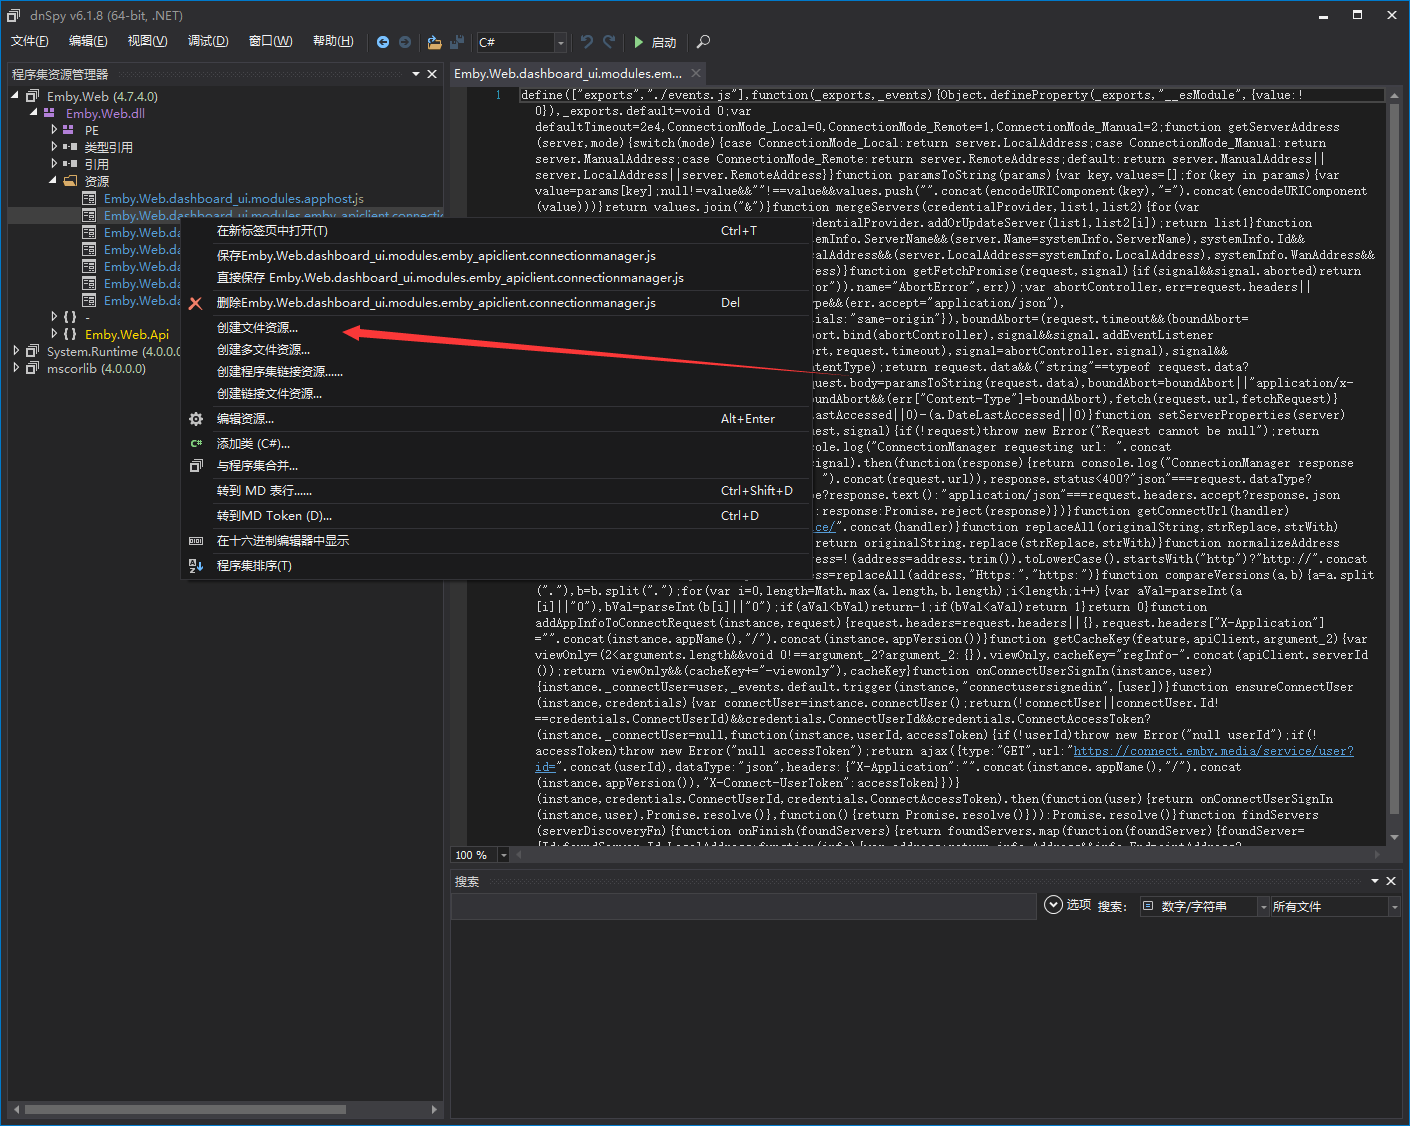Expand the System.Runtime (4.0.0.0) assembly
The height and width of the screenshot is (1126, 1410).
click(16, 351)
